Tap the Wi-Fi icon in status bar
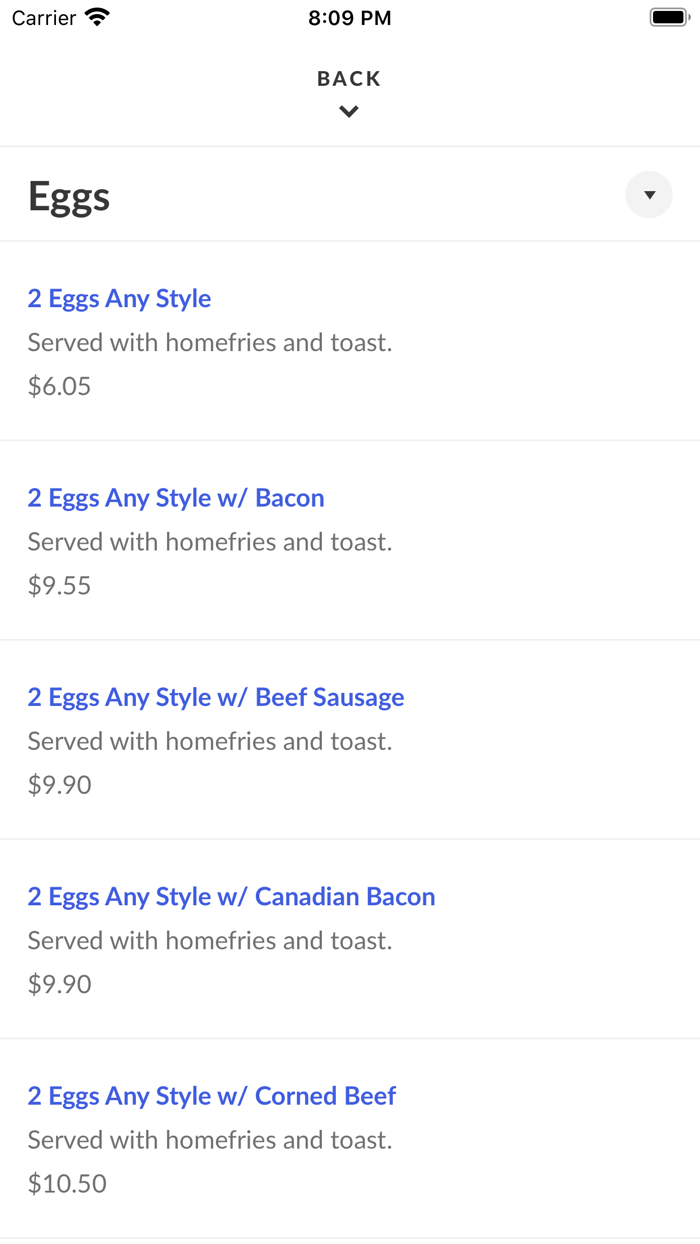This screenshot has width=700, height=1244. (97, 17)
